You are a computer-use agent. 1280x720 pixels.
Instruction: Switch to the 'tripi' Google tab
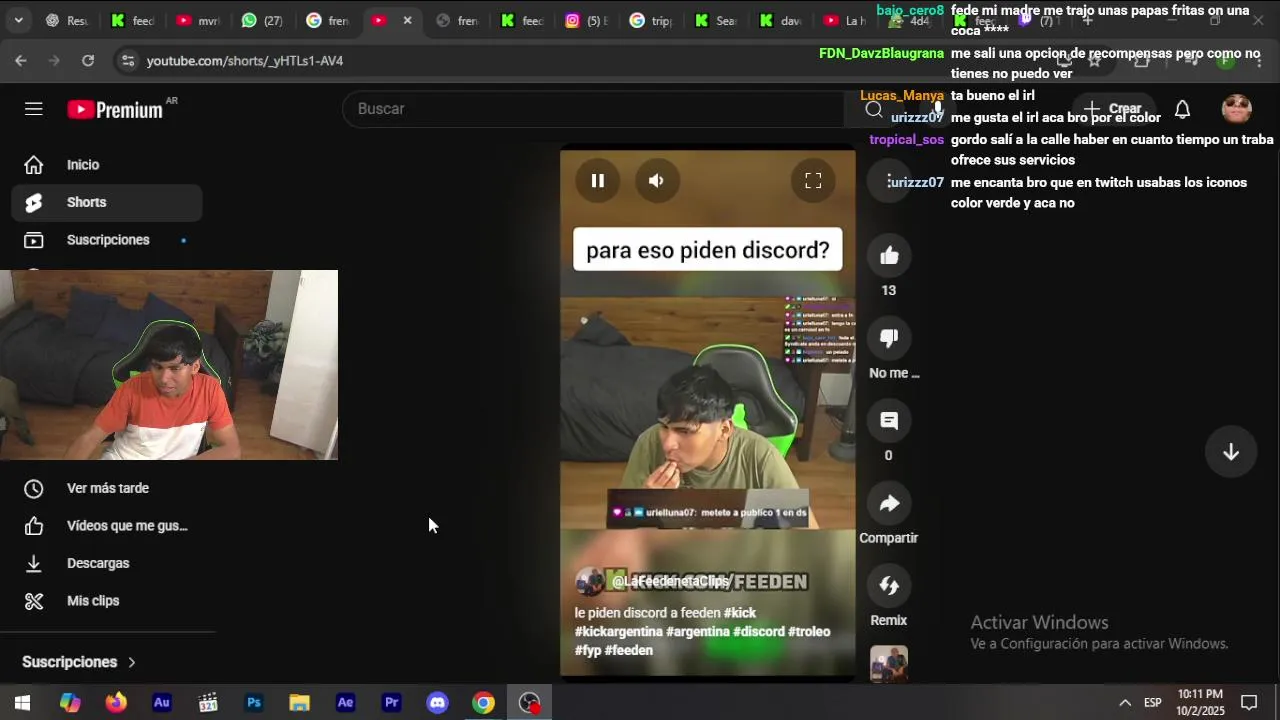(x=651, y=20)
